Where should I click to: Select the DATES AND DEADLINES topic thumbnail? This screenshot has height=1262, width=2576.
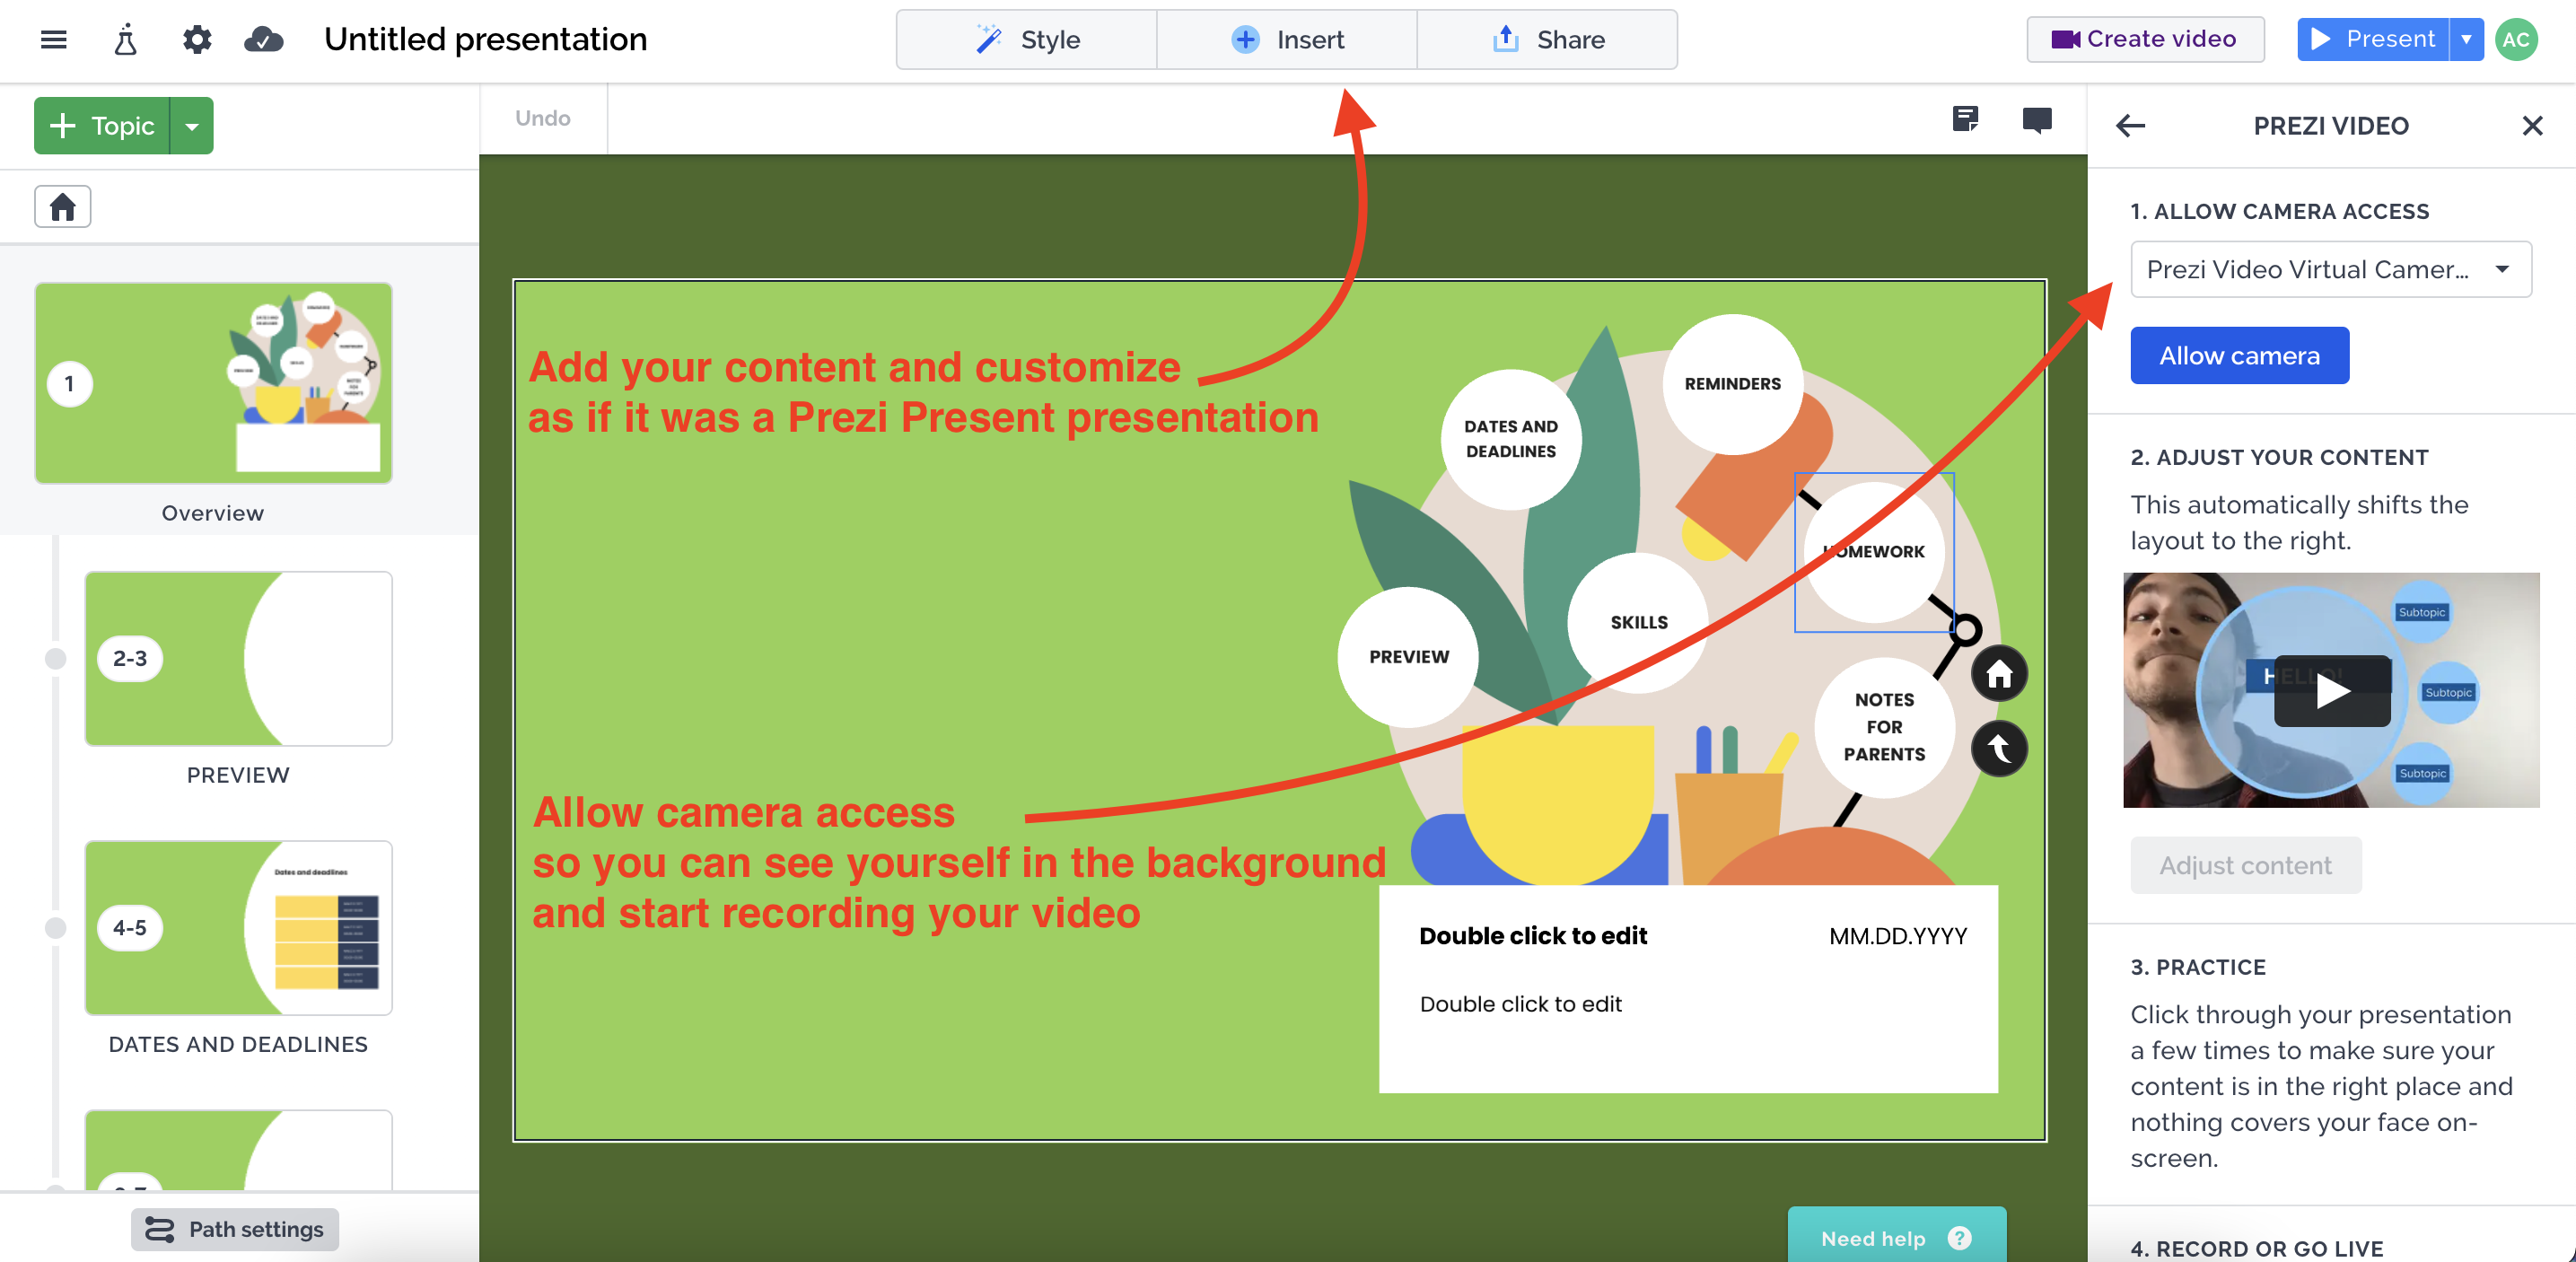pos(238,928)
